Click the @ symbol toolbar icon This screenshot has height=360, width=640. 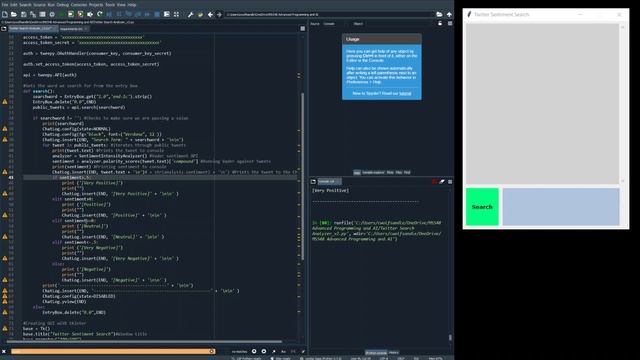point(52,14)
